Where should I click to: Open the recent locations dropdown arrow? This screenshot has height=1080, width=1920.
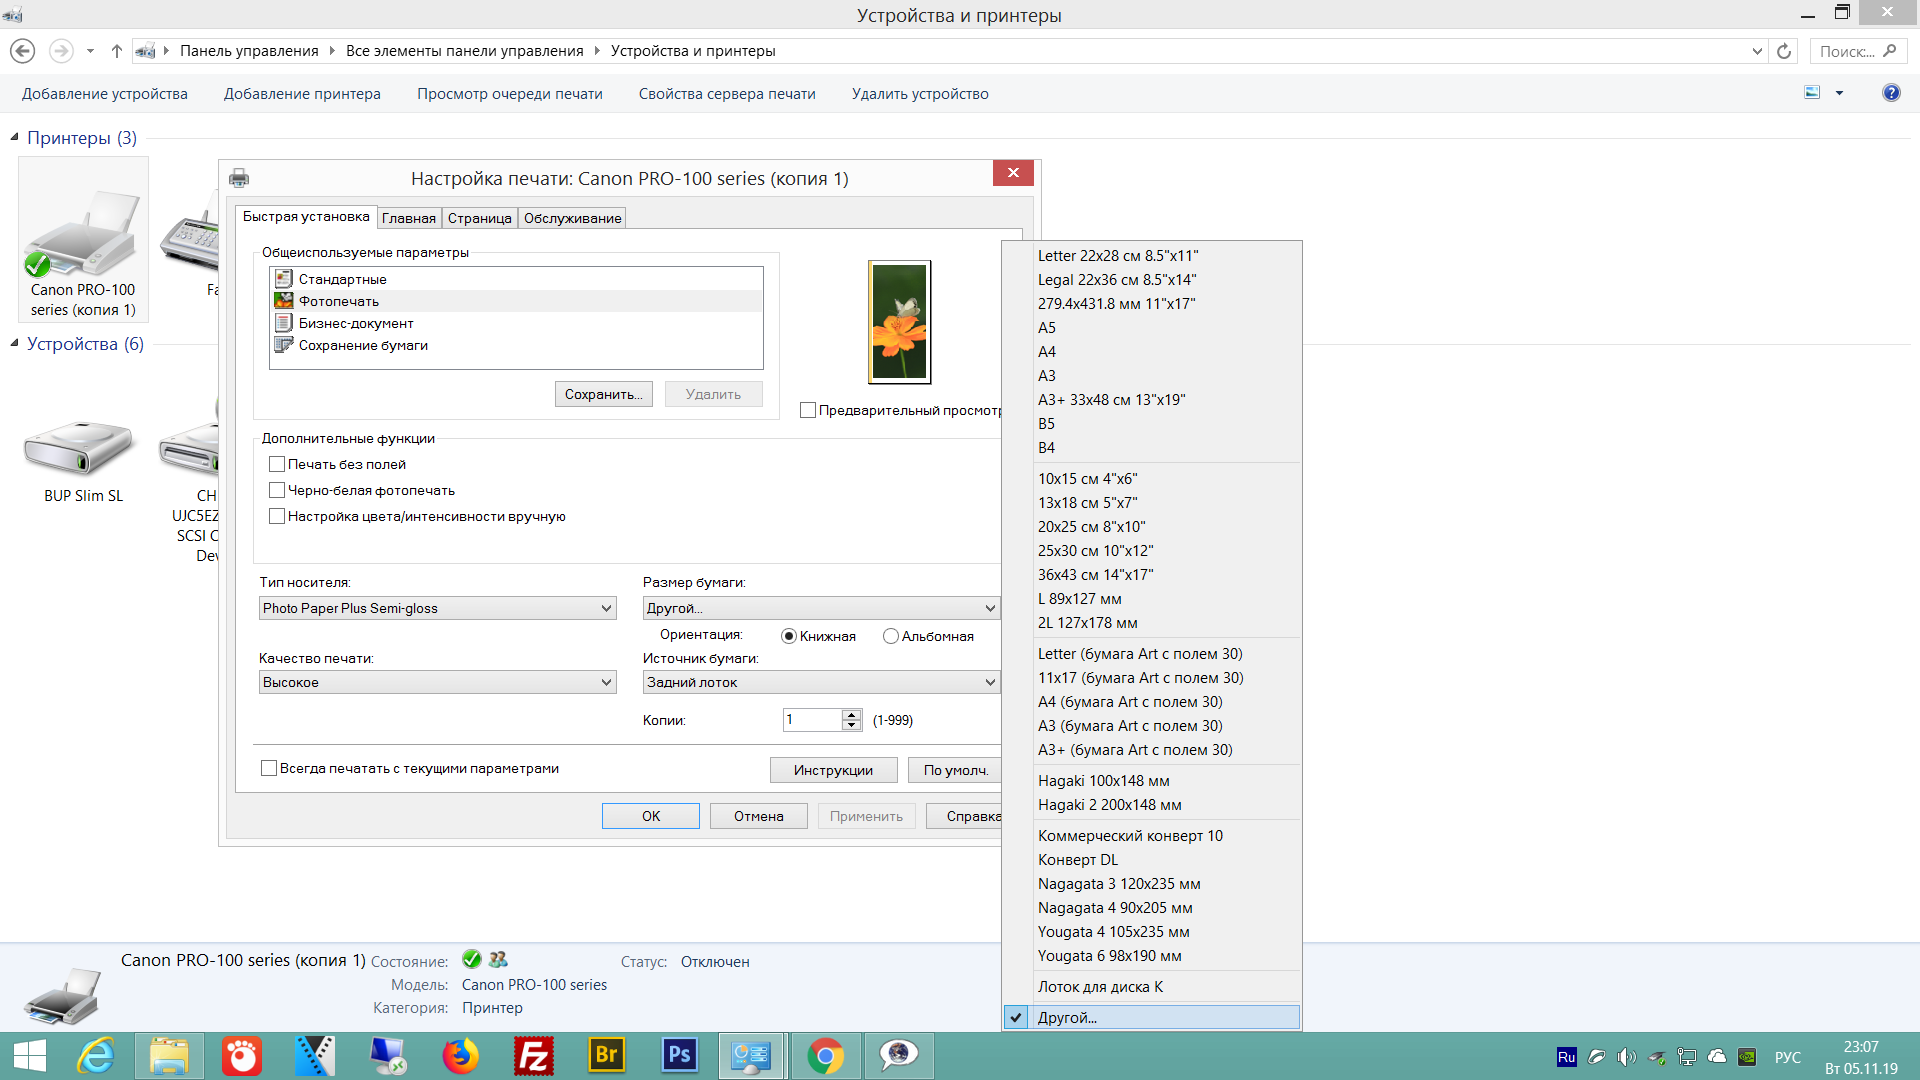(x=90, y=51)
